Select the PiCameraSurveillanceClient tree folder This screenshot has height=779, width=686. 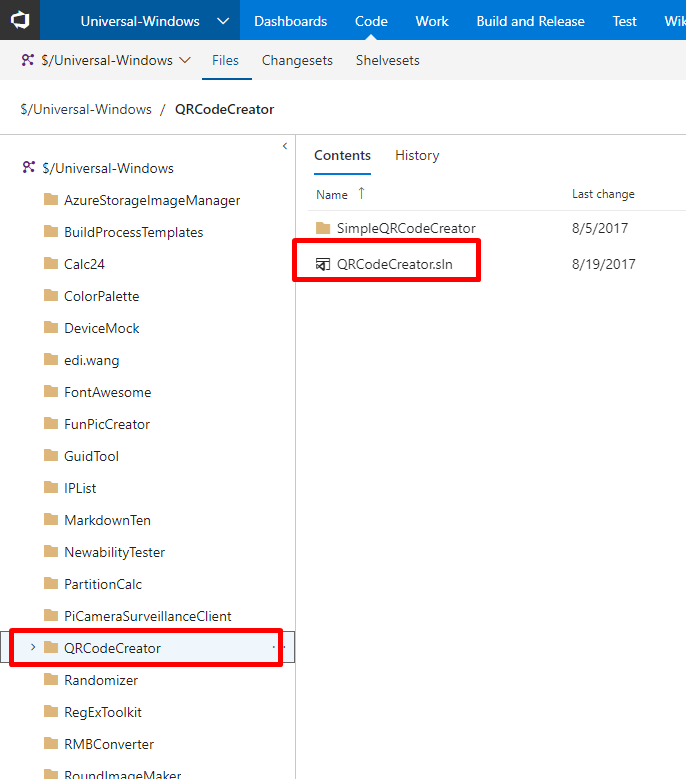point(148,617)
